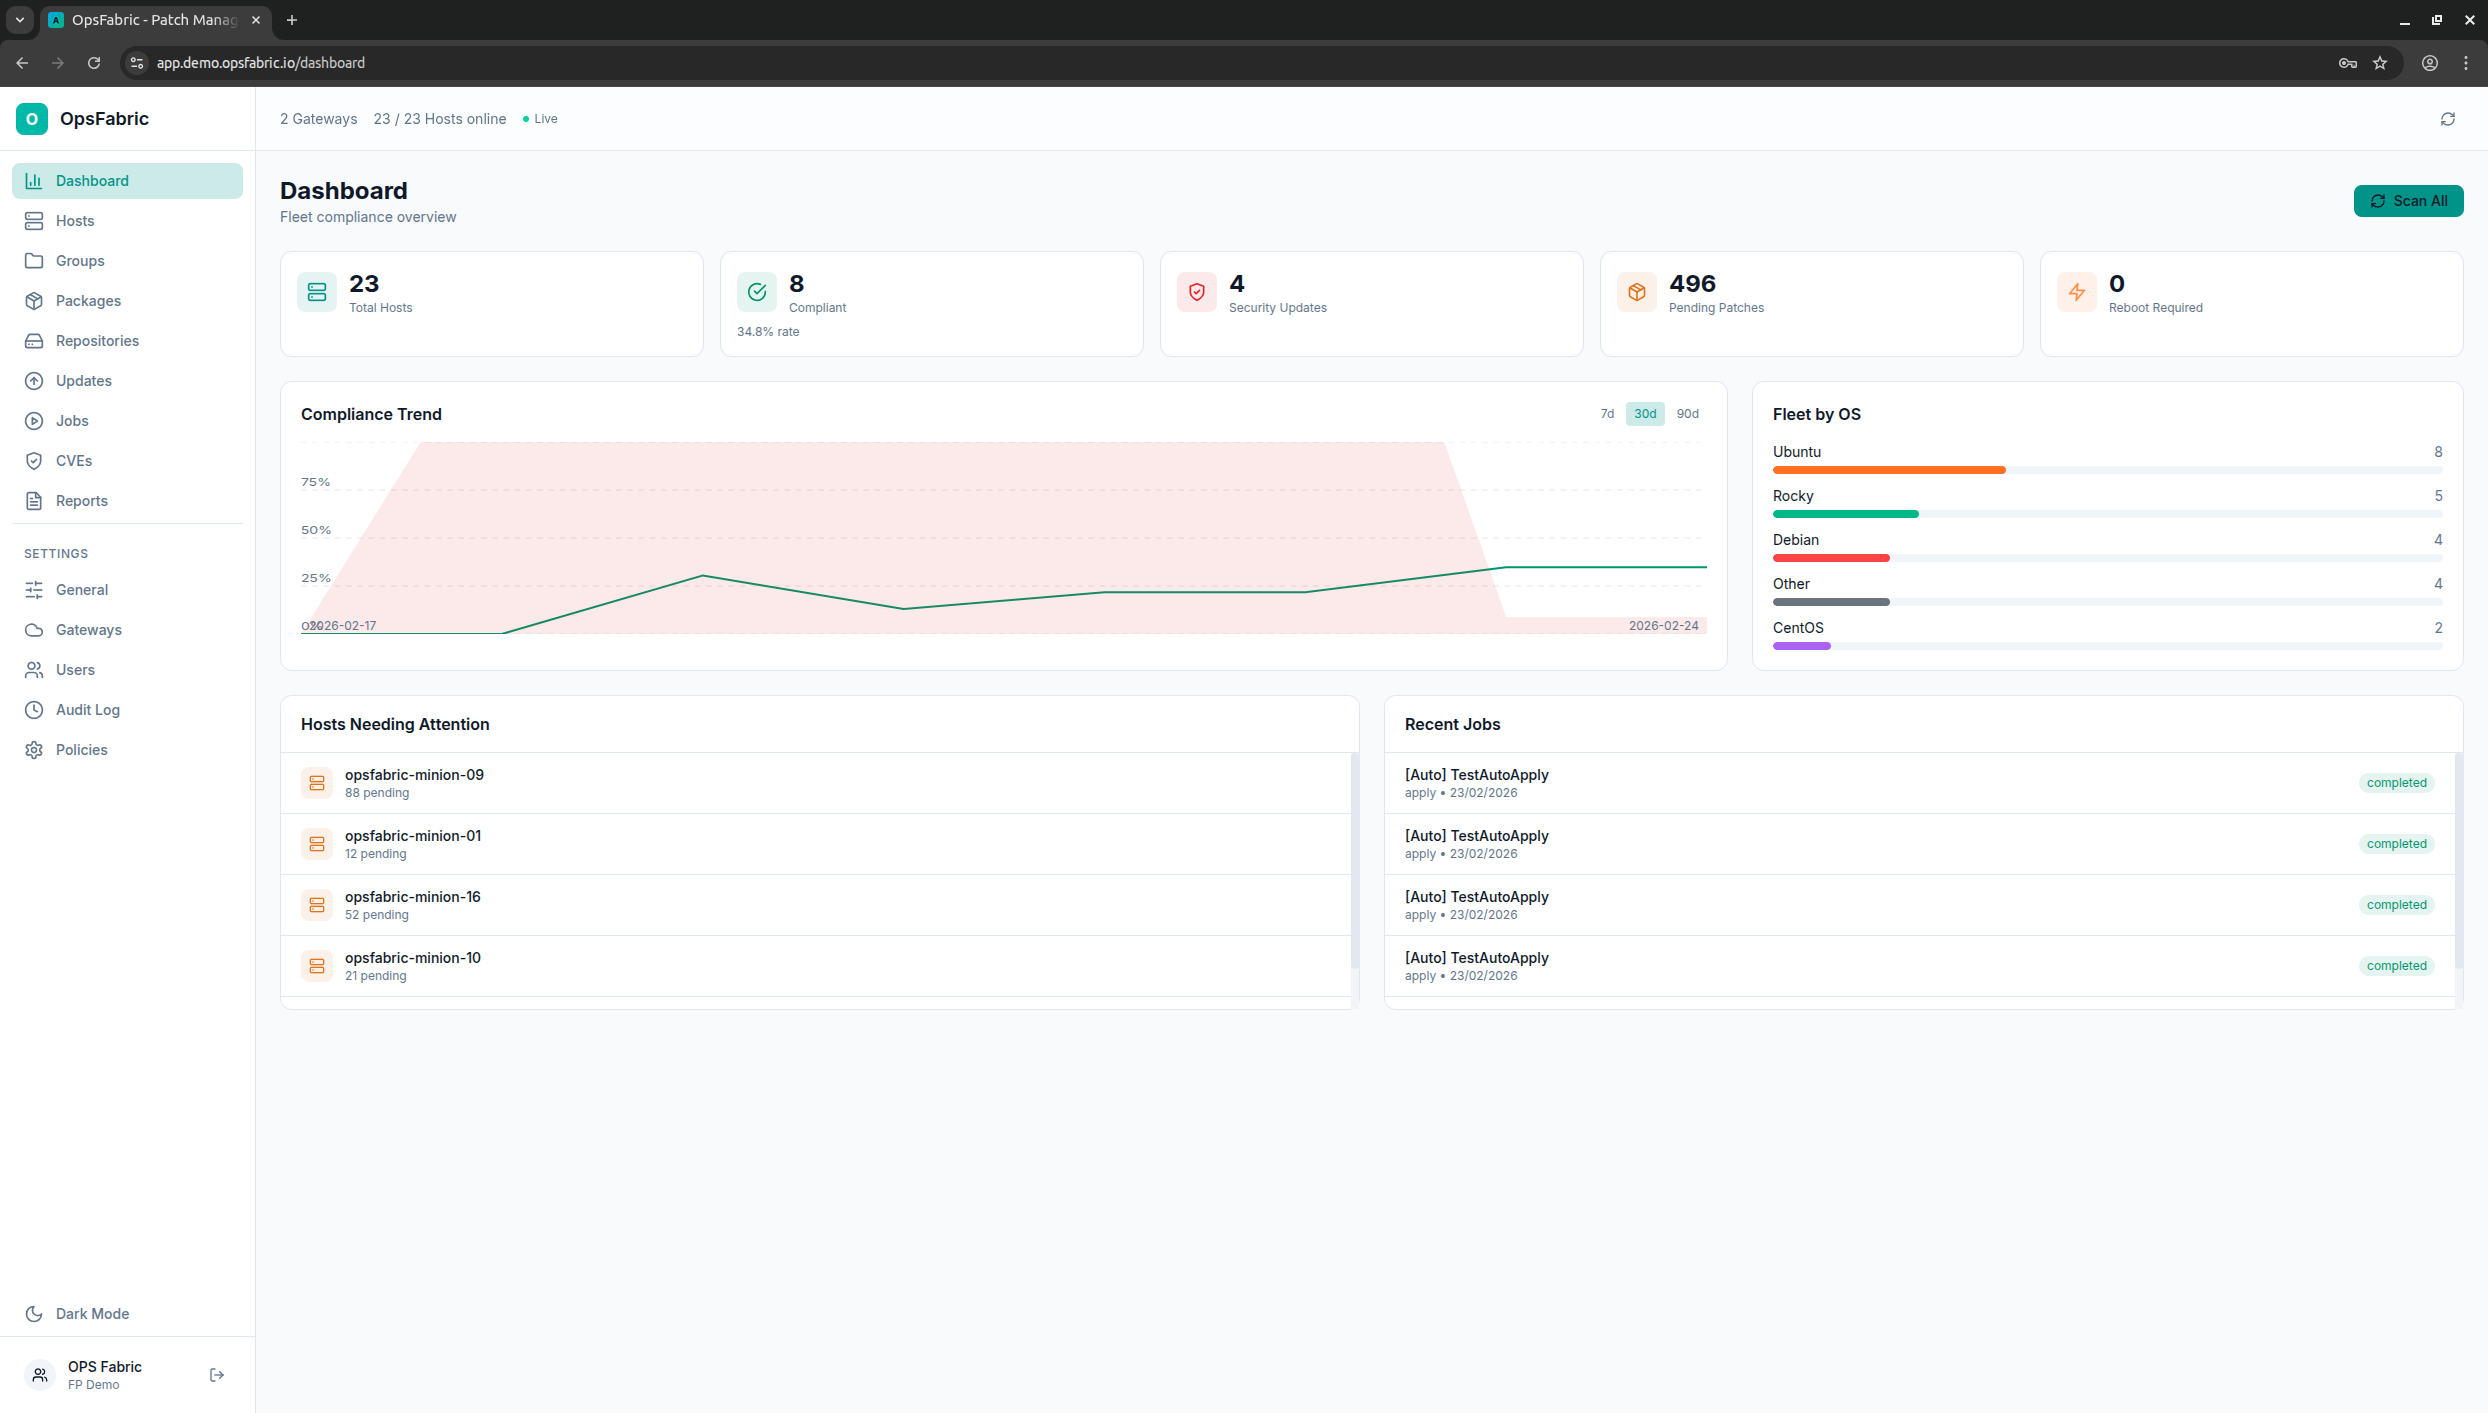Open the Repositories section
2488x1413 pixels.
coord(97,340)
